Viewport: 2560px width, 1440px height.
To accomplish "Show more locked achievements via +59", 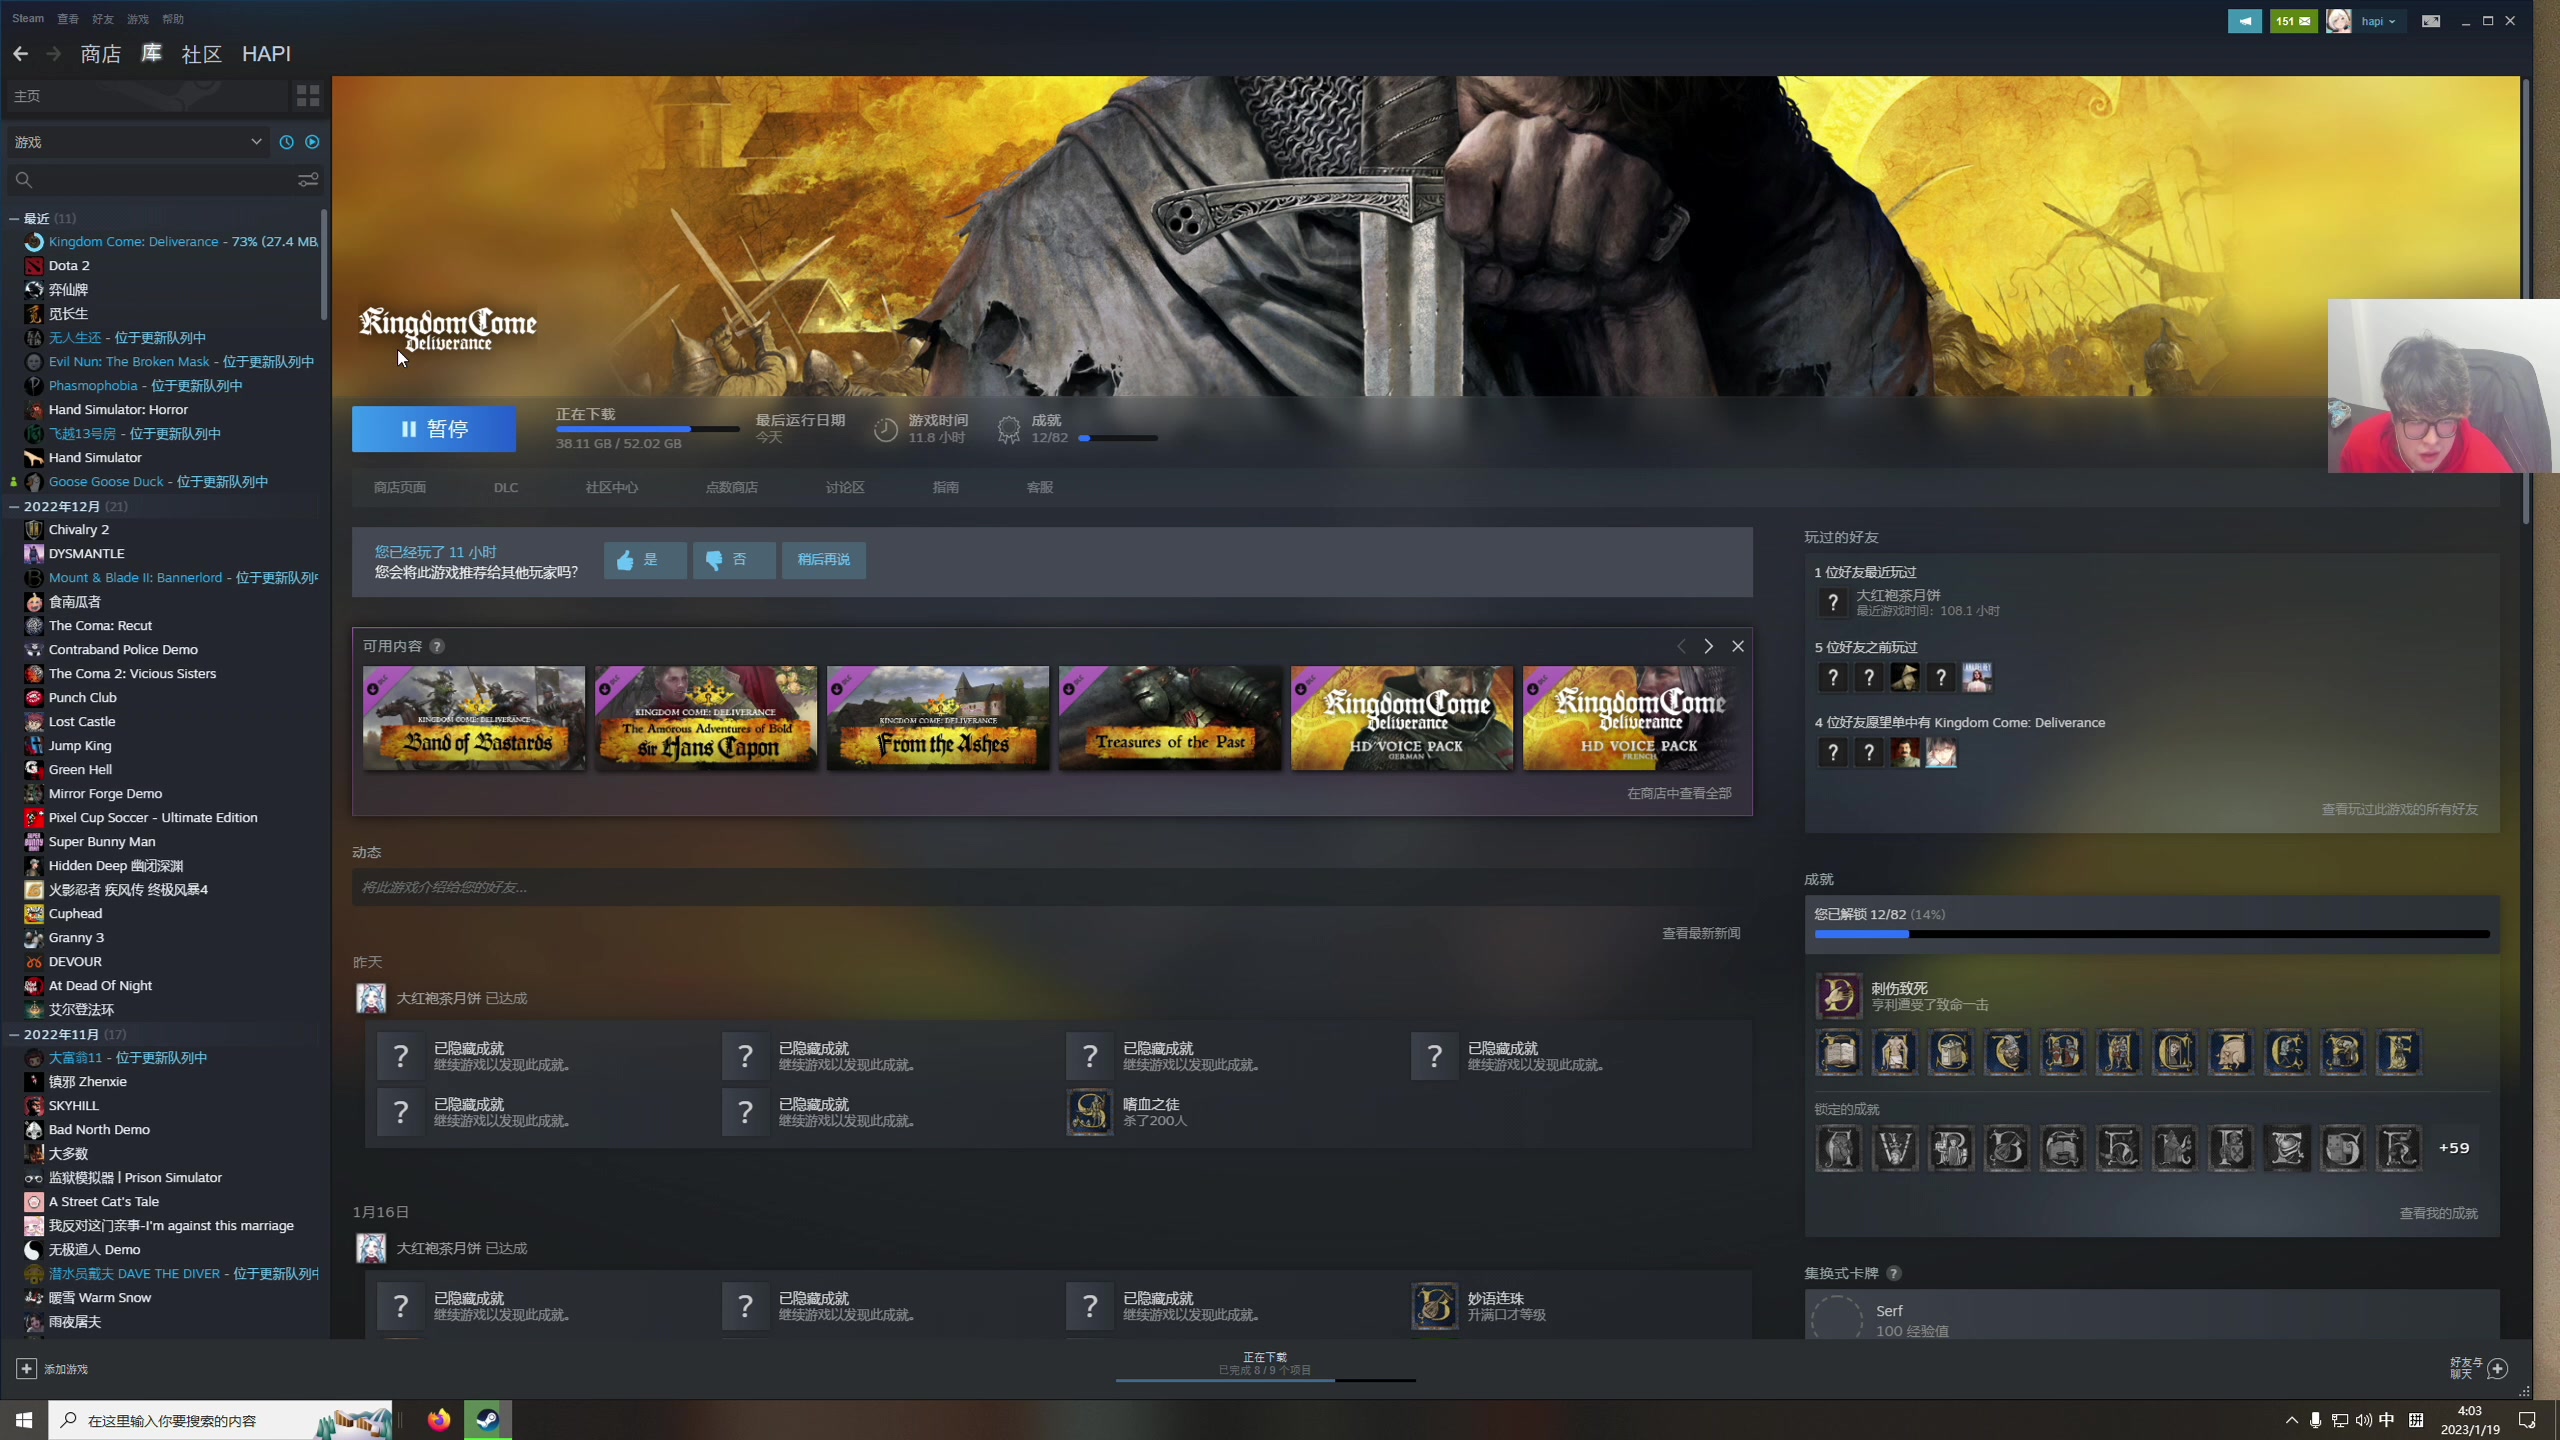I will [x=2454, y=1148].
